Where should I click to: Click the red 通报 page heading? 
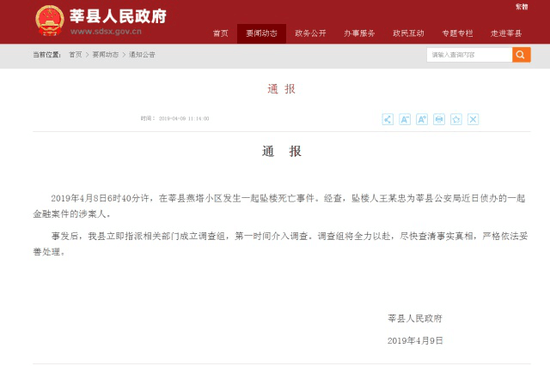tap(281, 89)
